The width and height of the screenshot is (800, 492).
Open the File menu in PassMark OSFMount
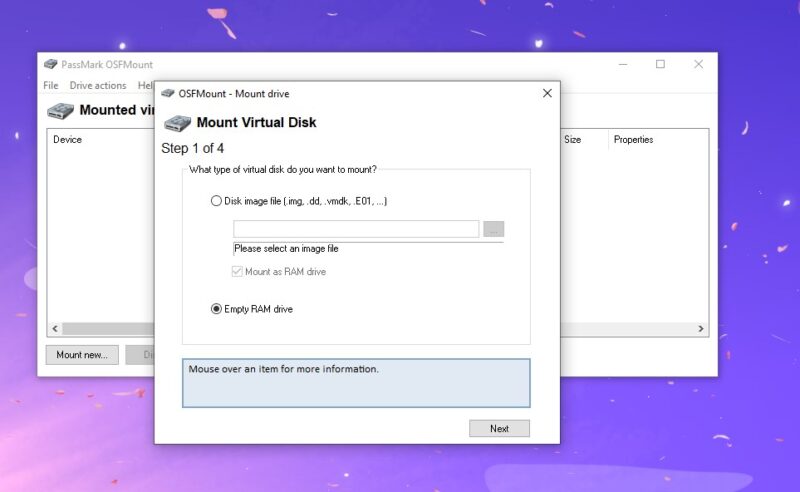click(x=51, y=86)
